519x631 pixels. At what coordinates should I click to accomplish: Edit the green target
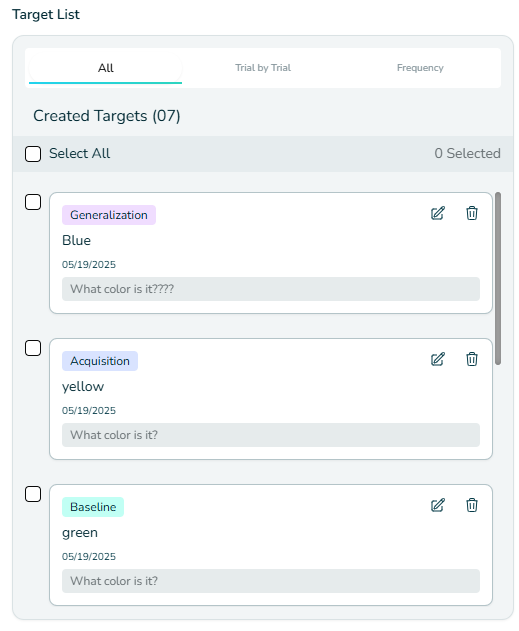438,505
